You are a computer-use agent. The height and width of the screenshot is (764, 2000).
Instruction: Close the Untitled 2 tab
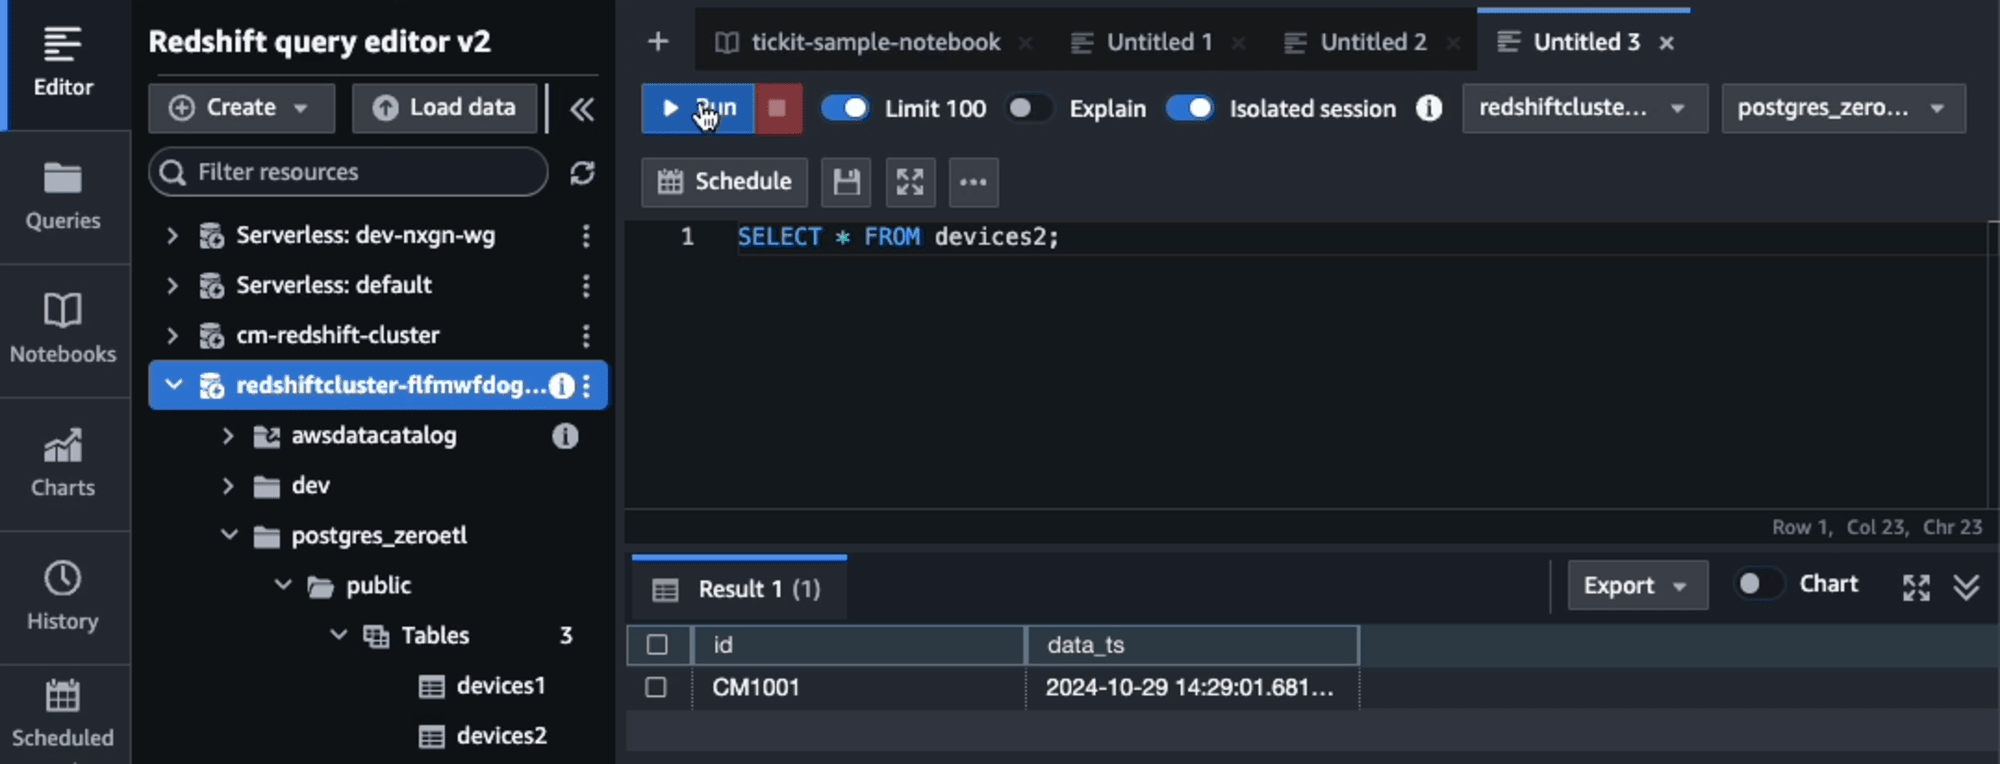pyautogui.click(x=1453, y=43)
